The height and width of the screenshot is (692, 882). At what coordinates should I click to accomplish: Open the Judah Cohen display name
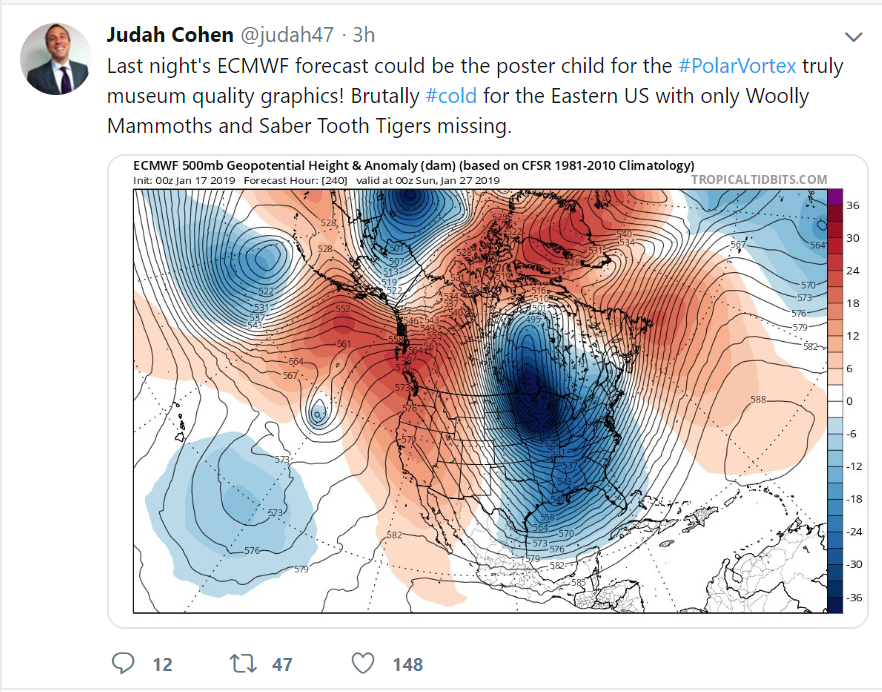pyautogui.click(x=170, y=35)
